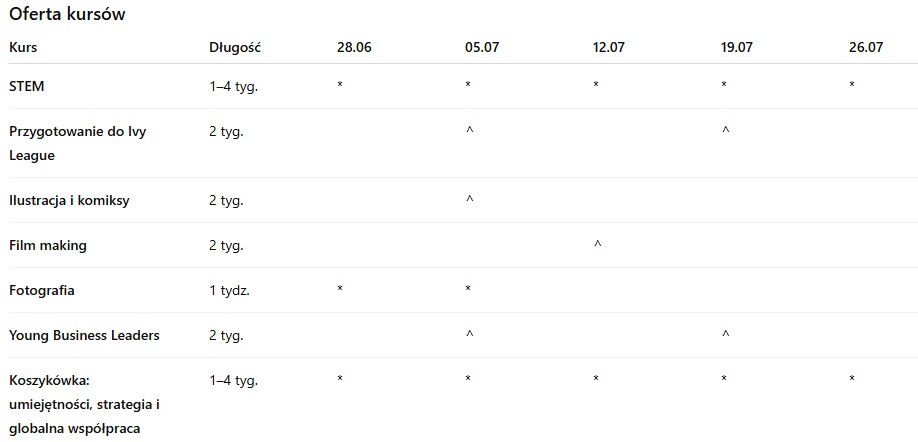
Task: Click the "Fotografia" course name
Action: [42, 290]
